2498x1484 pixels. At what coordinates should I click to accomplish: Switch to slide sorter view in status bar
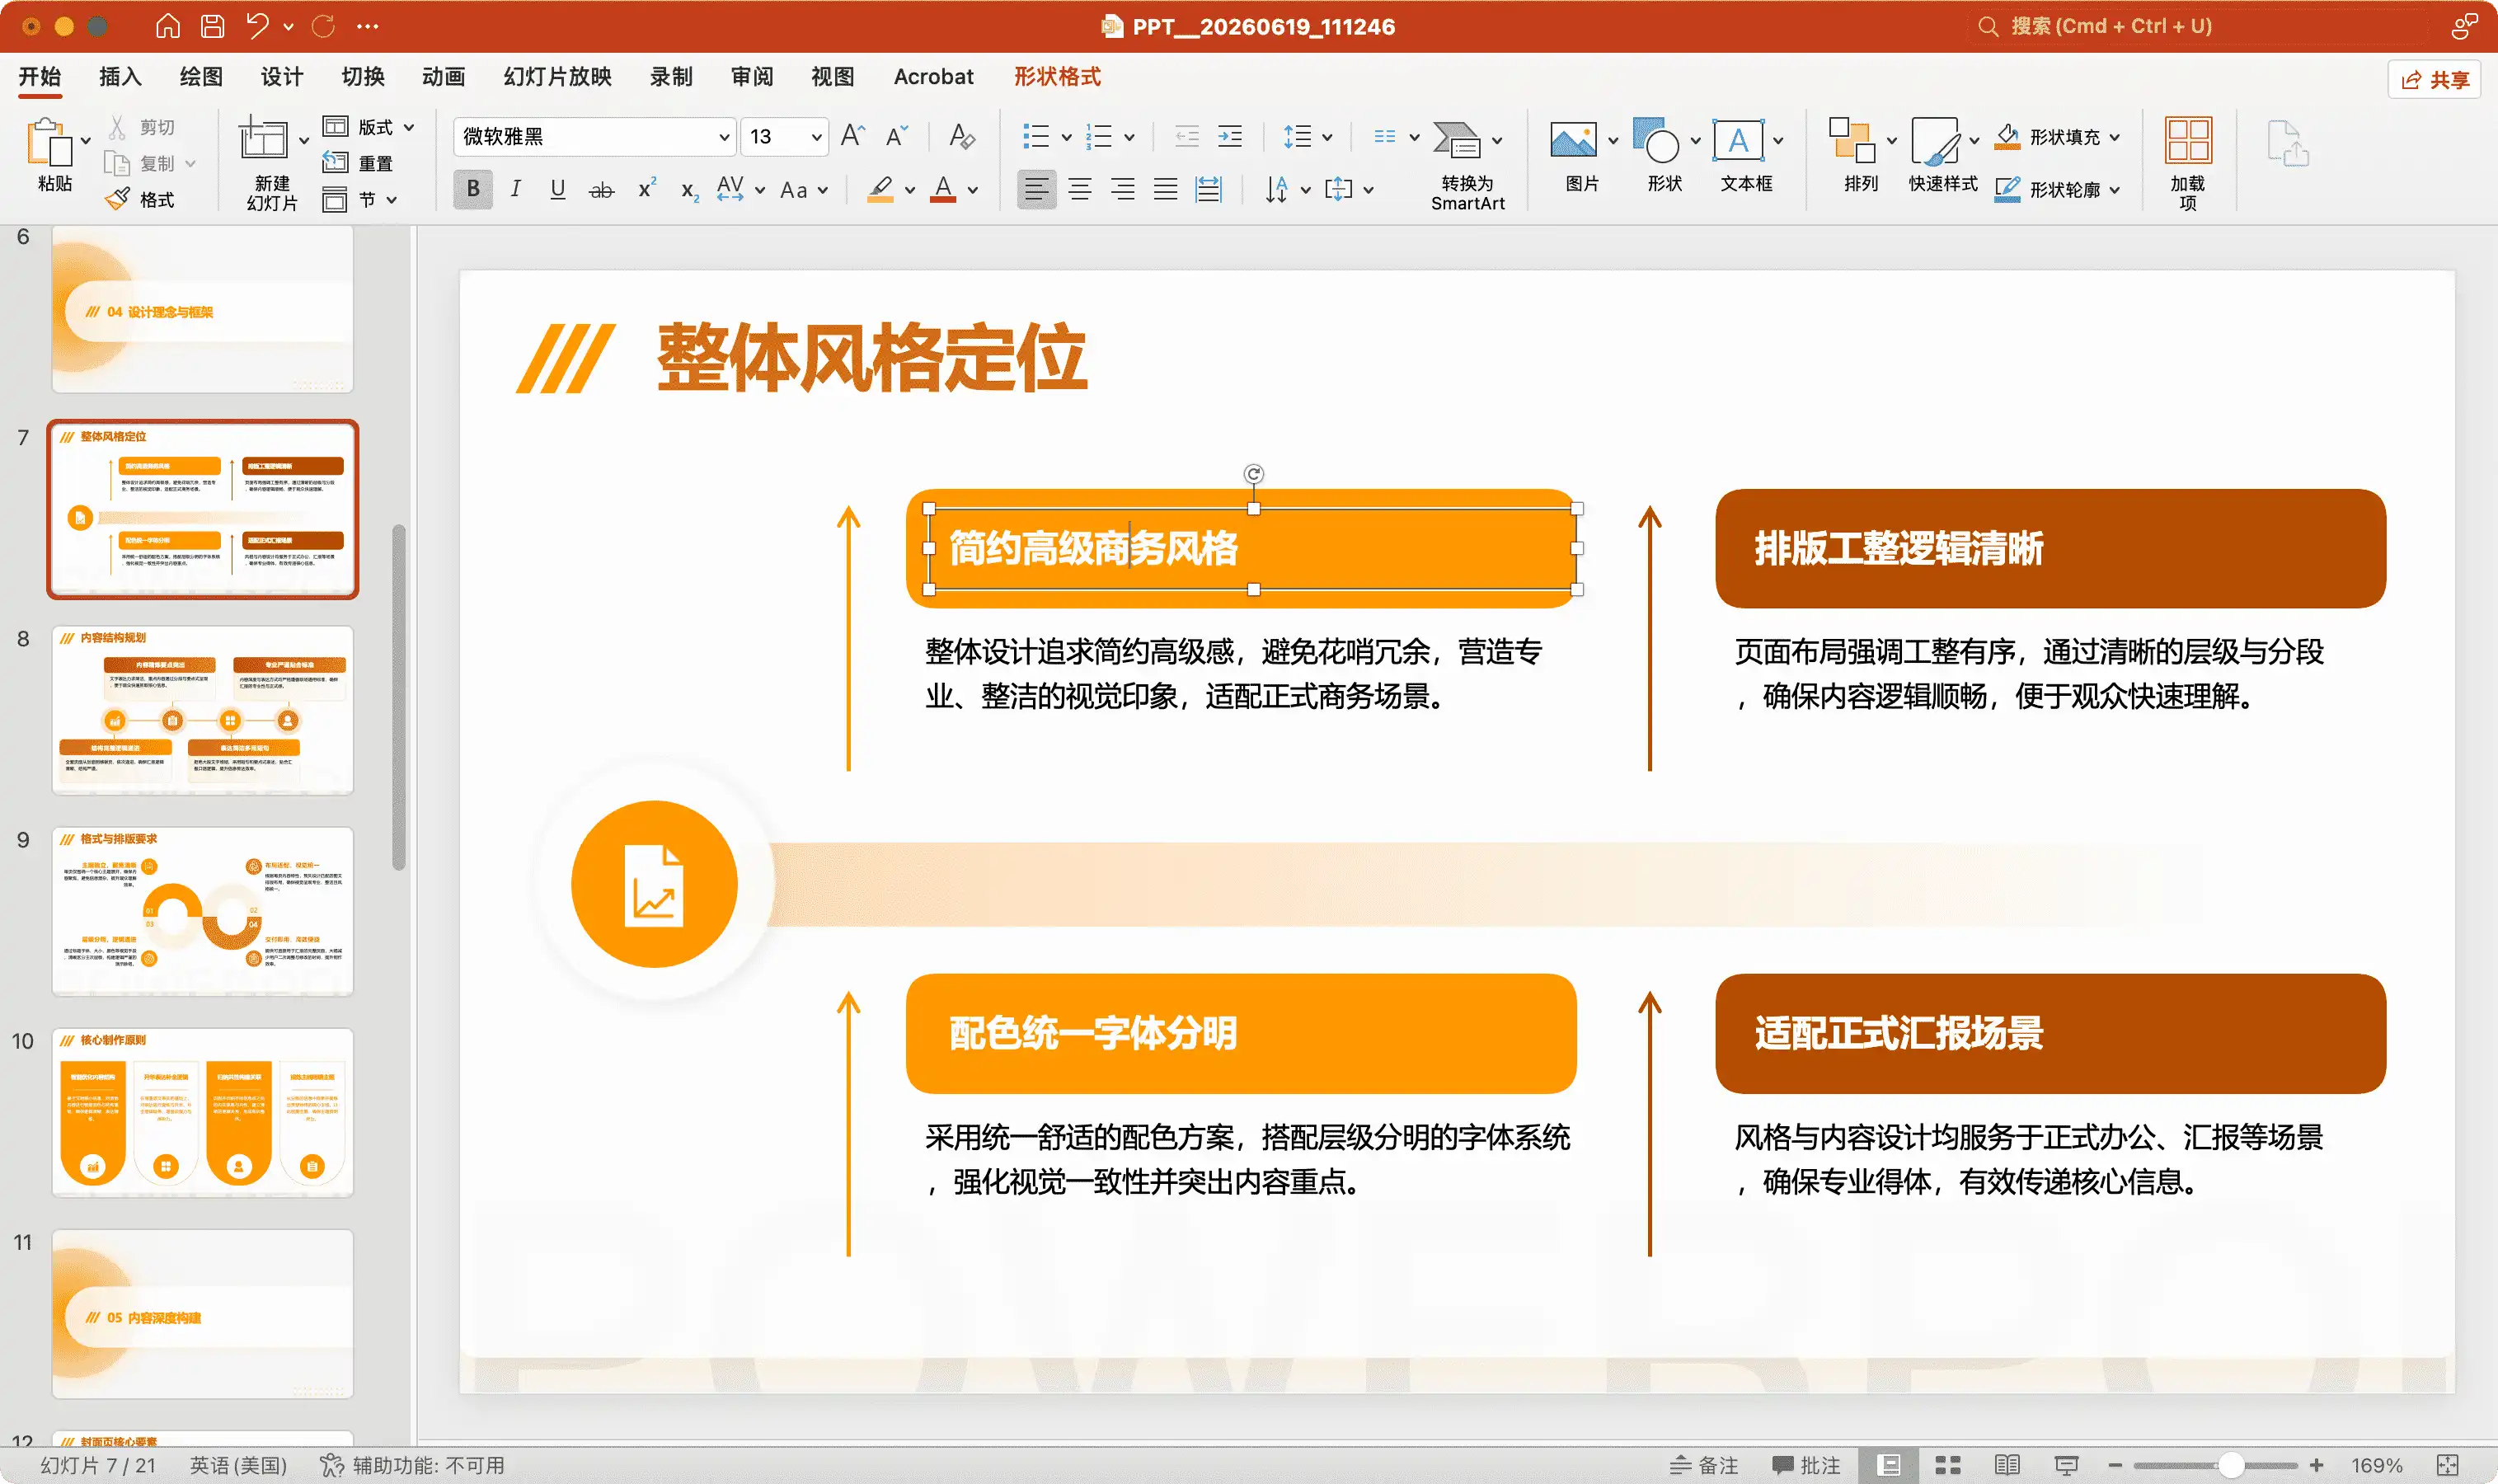[1947, 1465]
